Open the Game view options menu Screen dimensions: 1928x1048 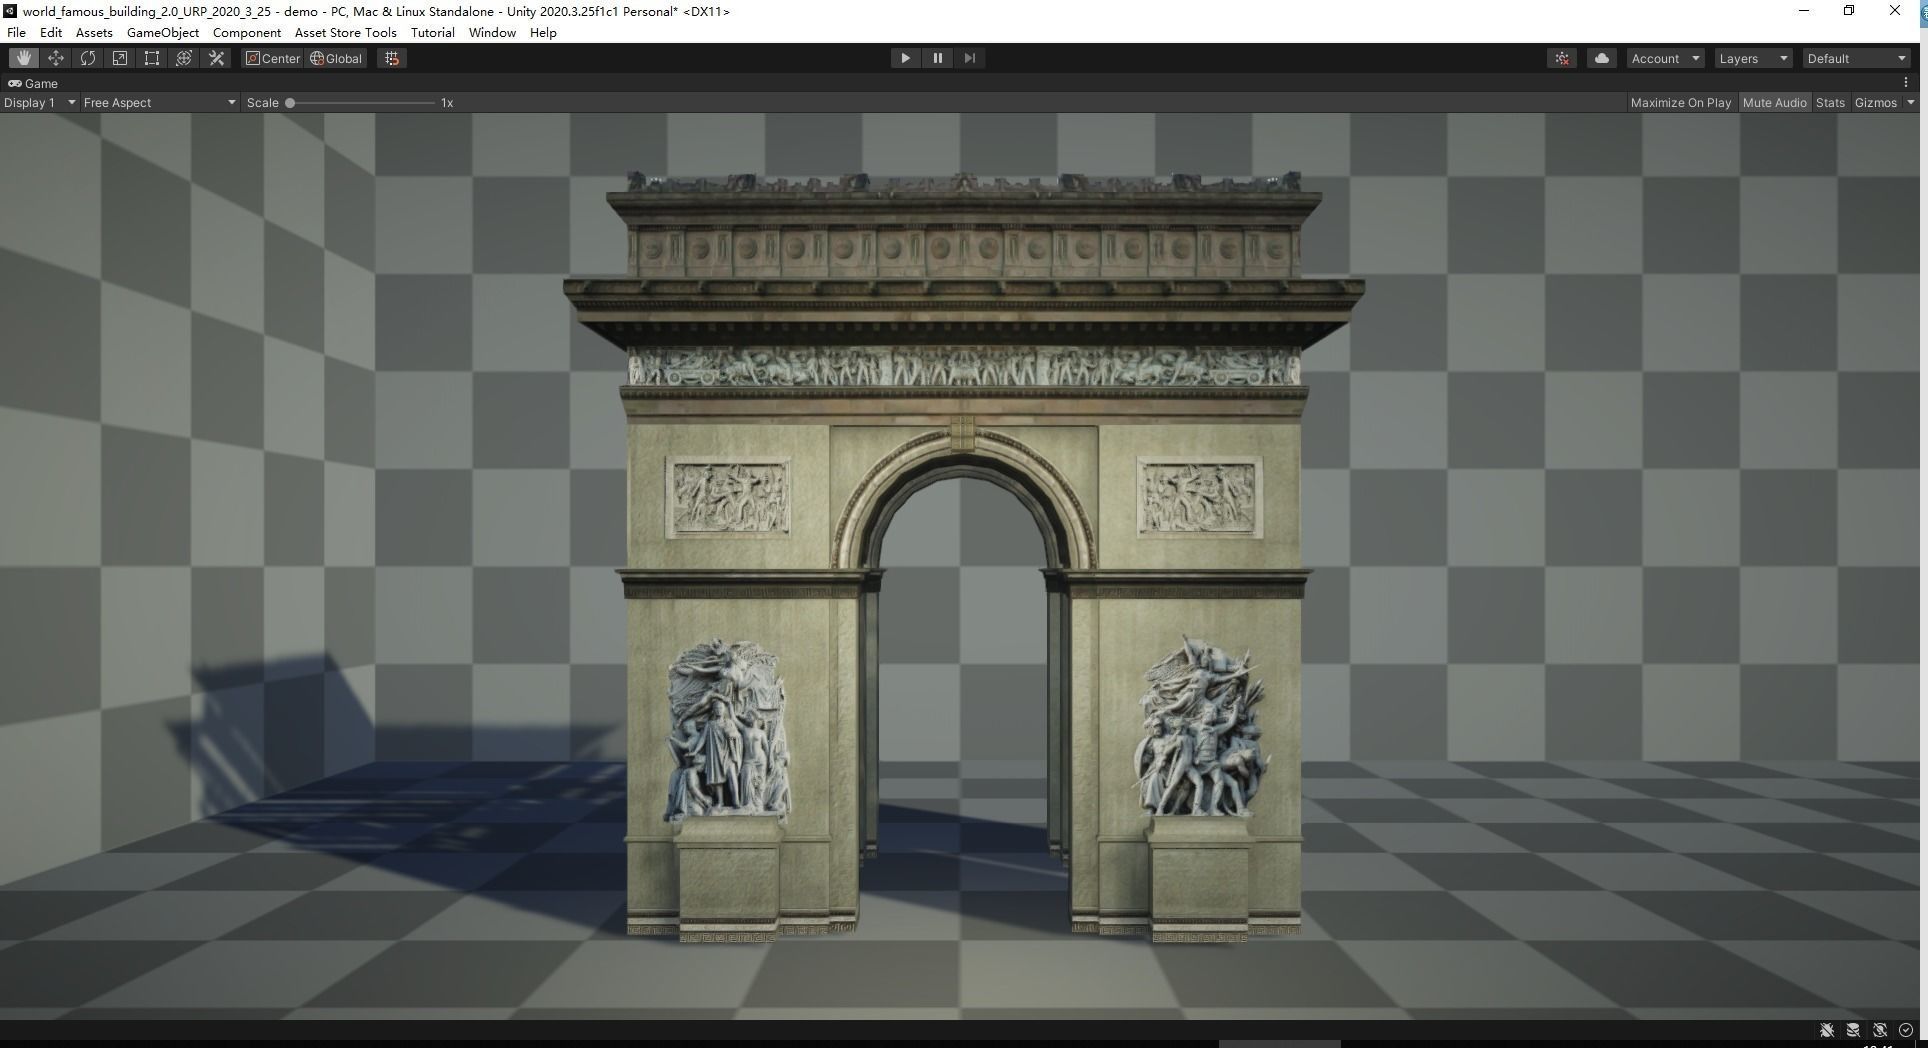coord(1906,83)
